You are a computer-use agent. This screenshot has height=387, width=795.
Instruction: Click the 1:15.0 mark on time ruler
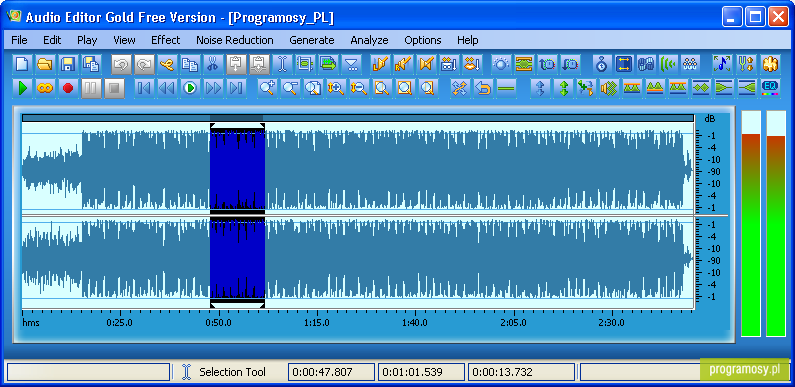(317, 323)
